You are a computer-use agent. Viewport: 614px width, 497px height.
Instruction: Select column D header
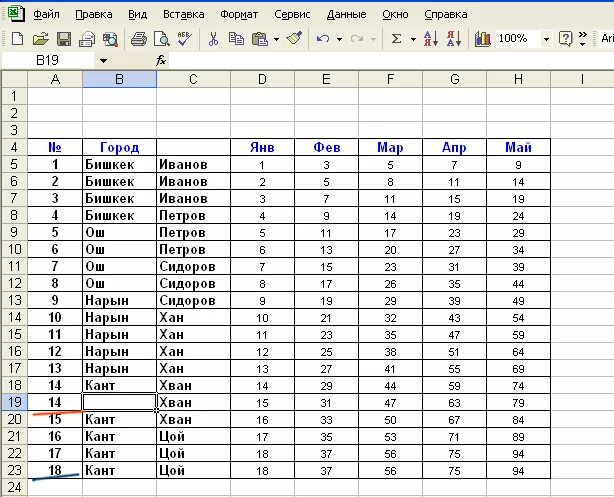(262, 79)
